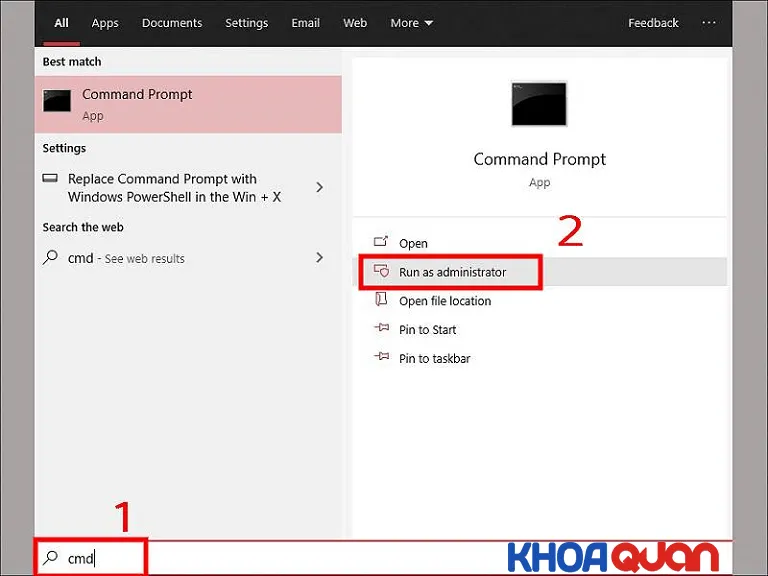Open the Email search tab
Image resolution: width=768 pixels, height=576 pixels.
(x=305, y=23)
